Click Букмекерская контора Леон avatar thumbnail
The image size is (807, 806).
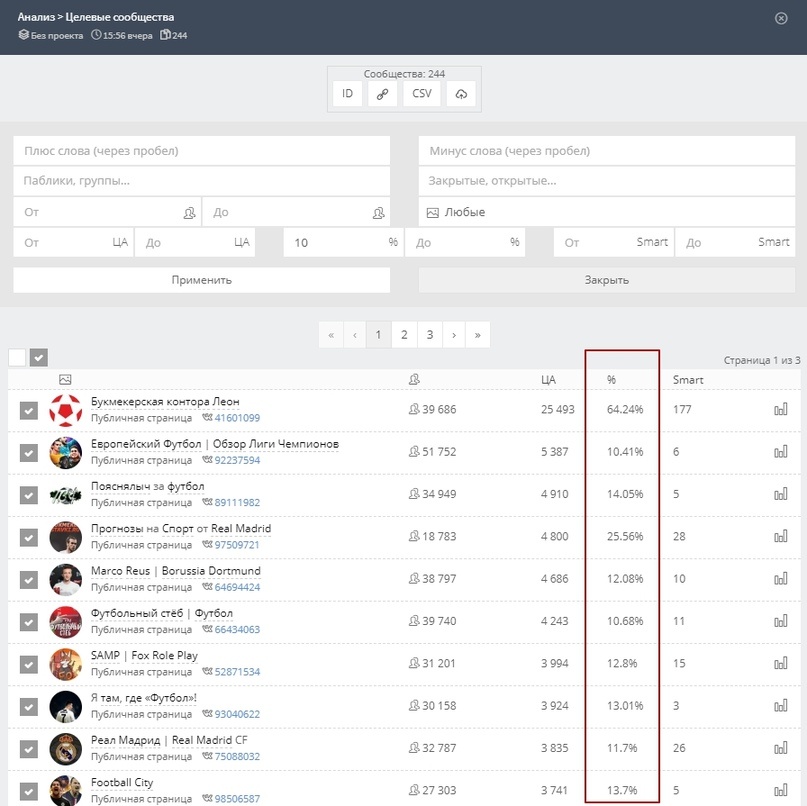pyautogui.click(x=65, y=410)
